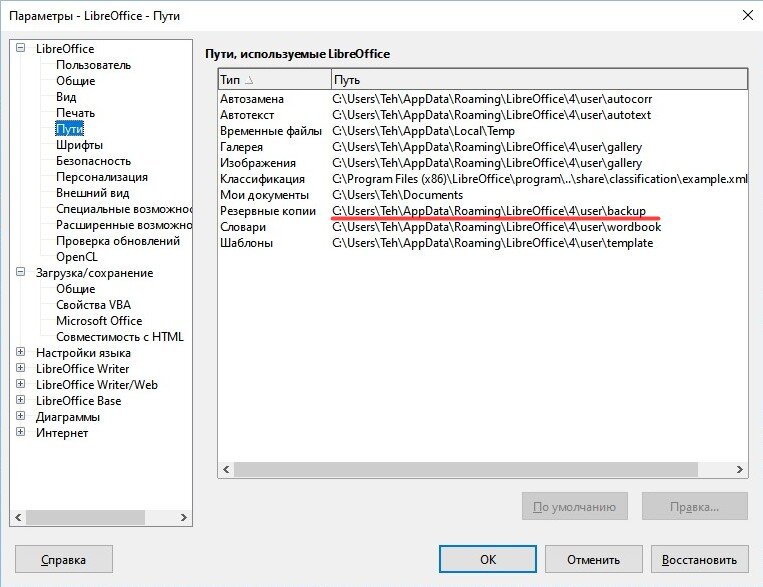Expand the Диаграммы node
Image resolution: width=763 pixels, height=587 pixels.
20,416
